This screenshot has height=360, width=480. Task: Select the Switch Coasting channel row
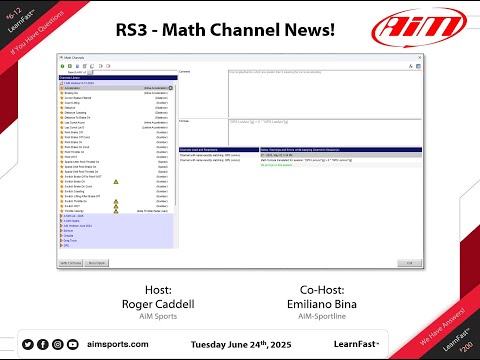pos(117,191)
